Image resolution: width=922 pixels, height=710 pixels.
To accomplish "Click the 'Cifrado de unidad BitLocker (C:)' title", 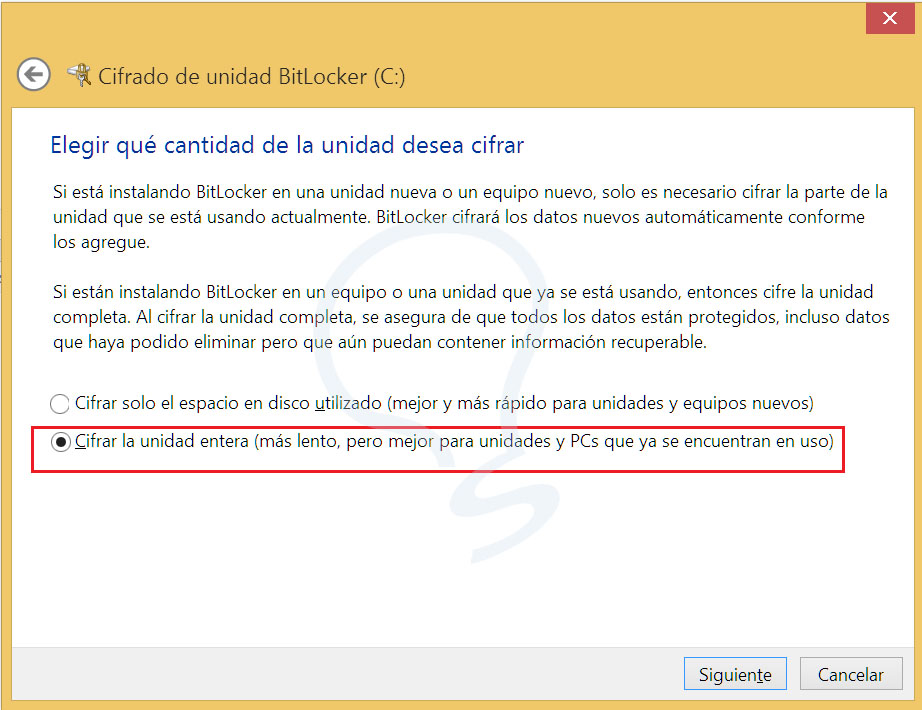I will click(x=251, y=76).
